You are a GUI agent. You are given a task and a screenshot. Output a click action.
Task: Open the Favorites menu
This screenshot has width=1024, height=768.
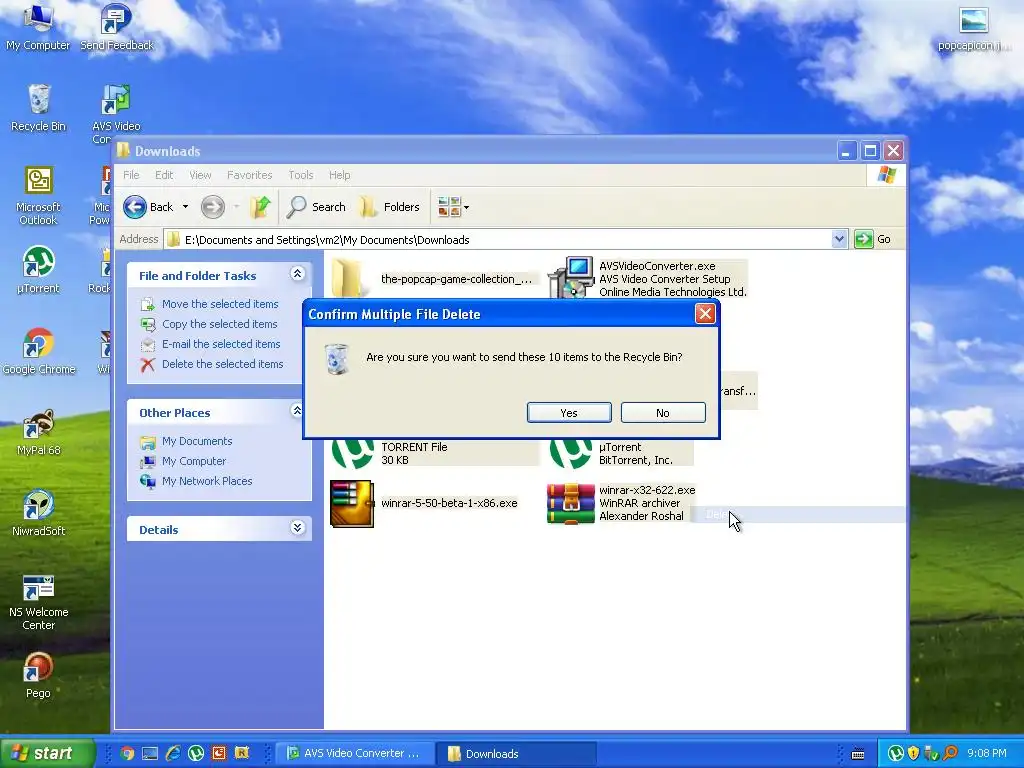pyautogui.click(x=249, y=175)
